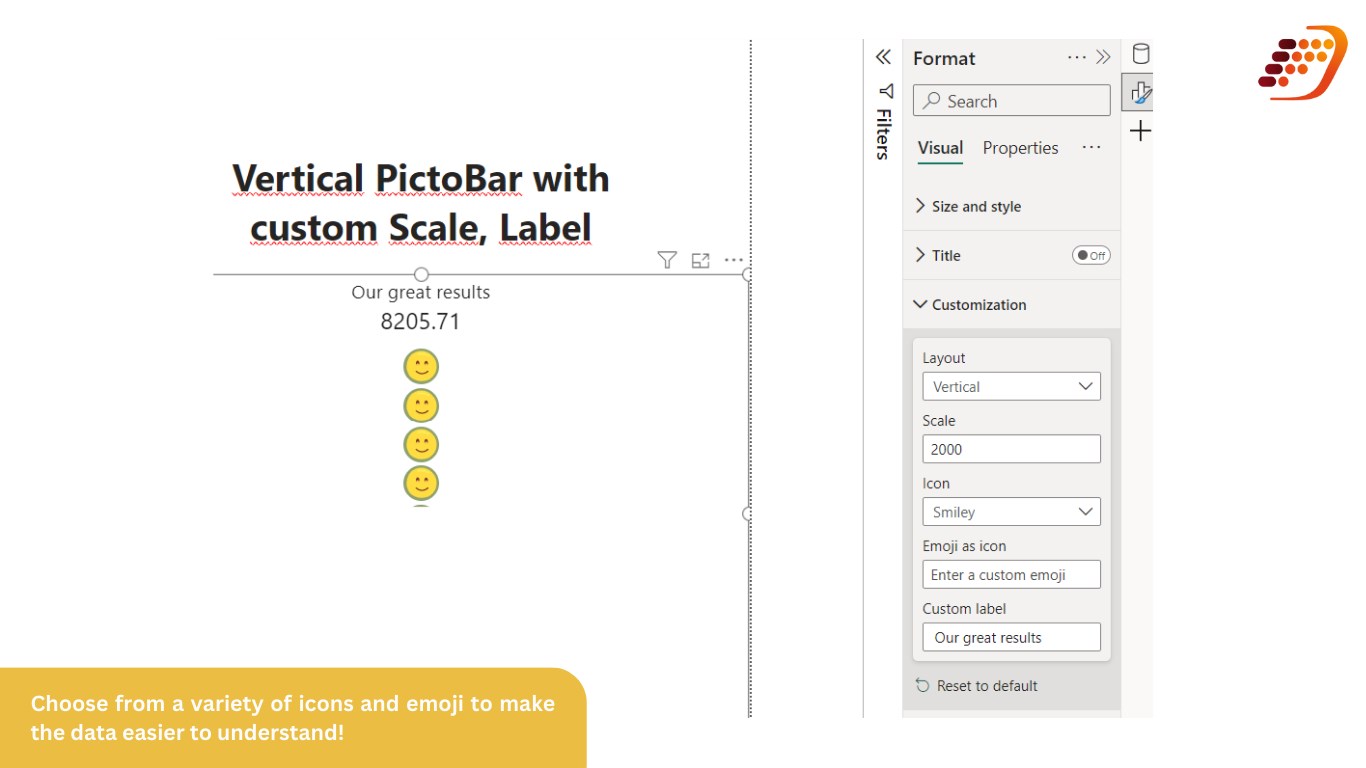
Task: Switch to the Properties tab
Action: point(1020,148)
